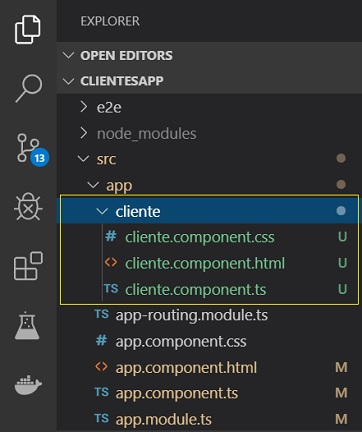Expand the e2e folder
This screenshot has height=432, width=362.
pyautogui.click(x=84, y=107)
